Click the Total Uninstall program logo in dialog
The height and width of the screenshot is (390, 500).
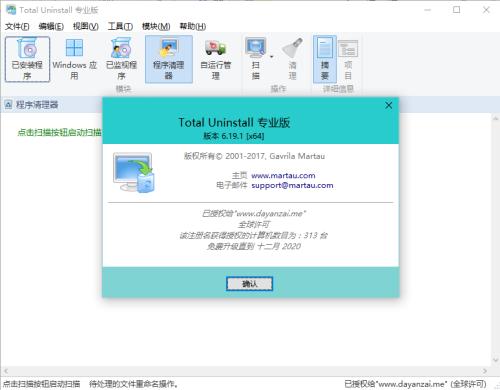tap(134, 173)
